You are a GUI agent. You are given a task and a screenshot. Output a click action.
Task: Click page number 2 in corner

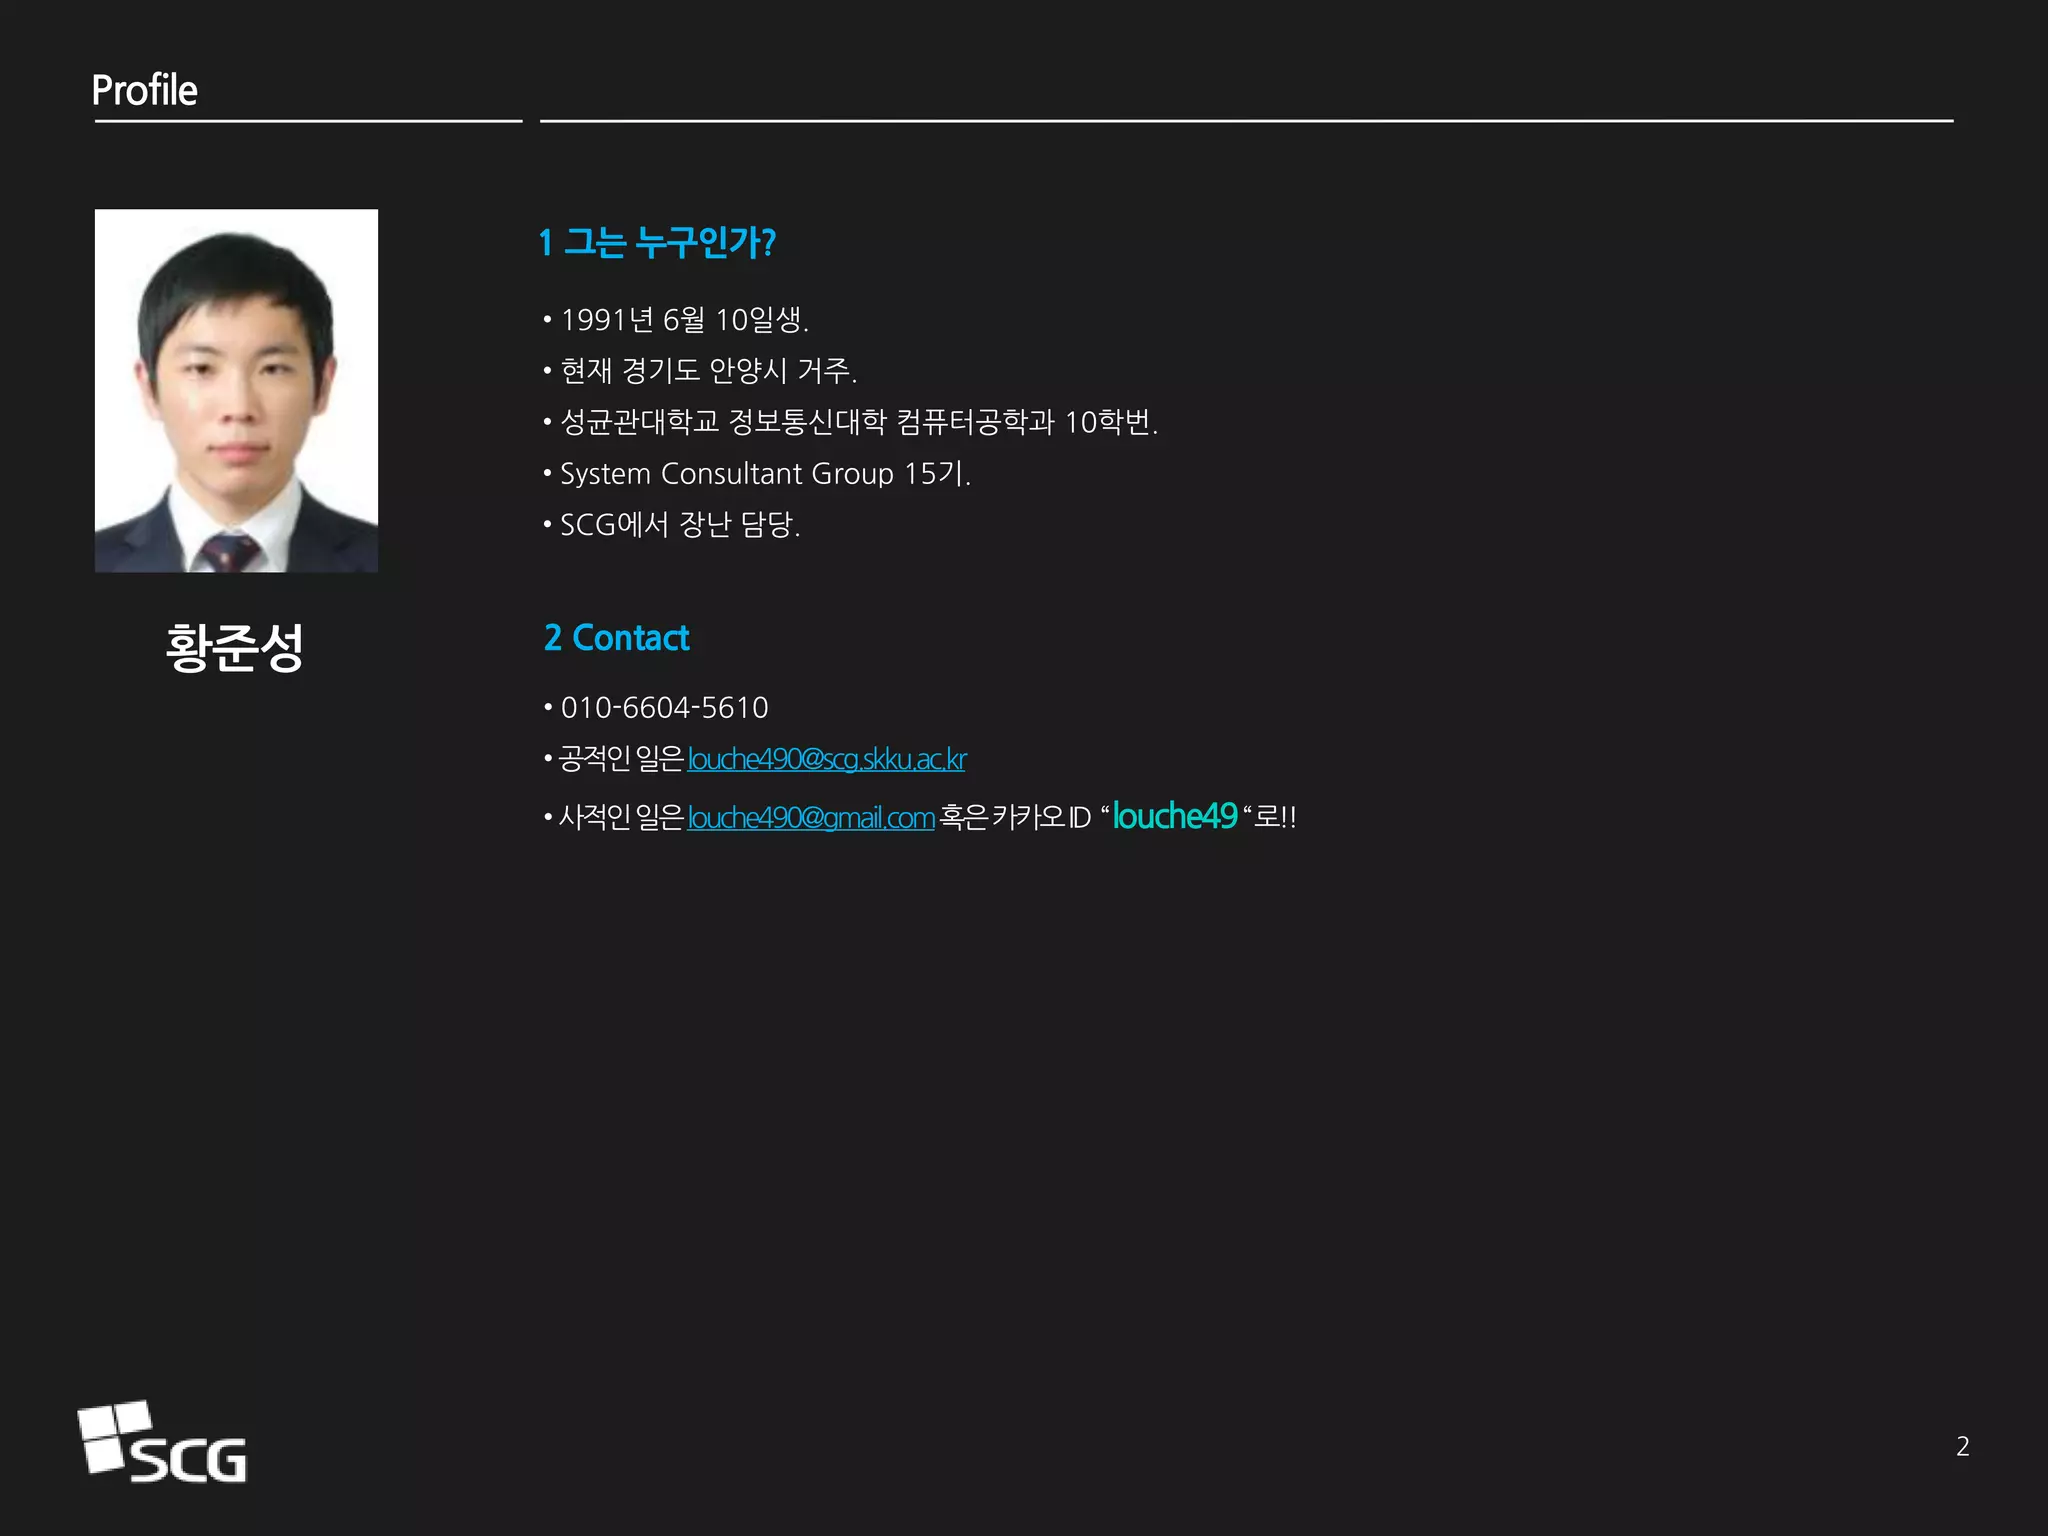click(1962, 1446)
